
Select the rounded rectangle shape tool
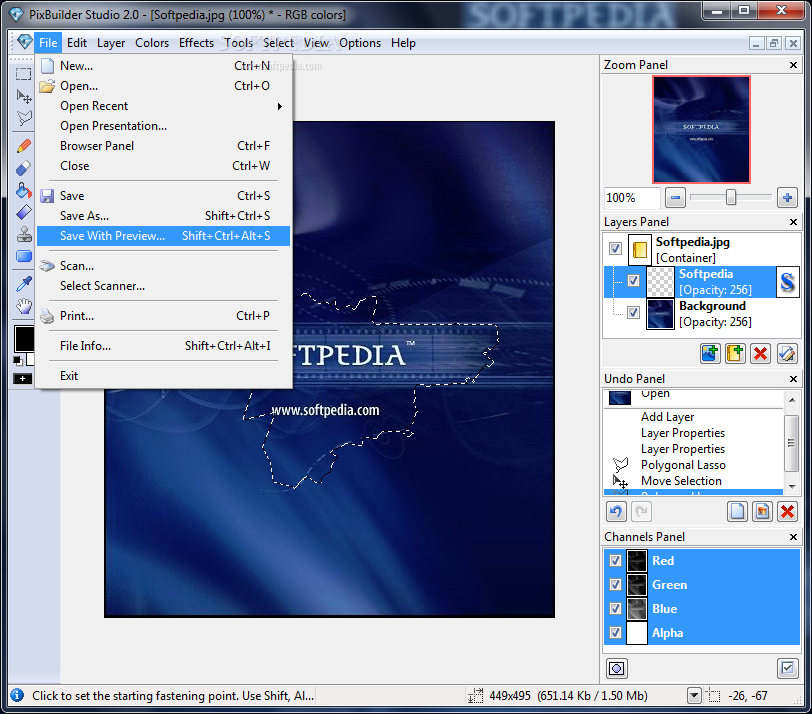click(x=23, y=256)
